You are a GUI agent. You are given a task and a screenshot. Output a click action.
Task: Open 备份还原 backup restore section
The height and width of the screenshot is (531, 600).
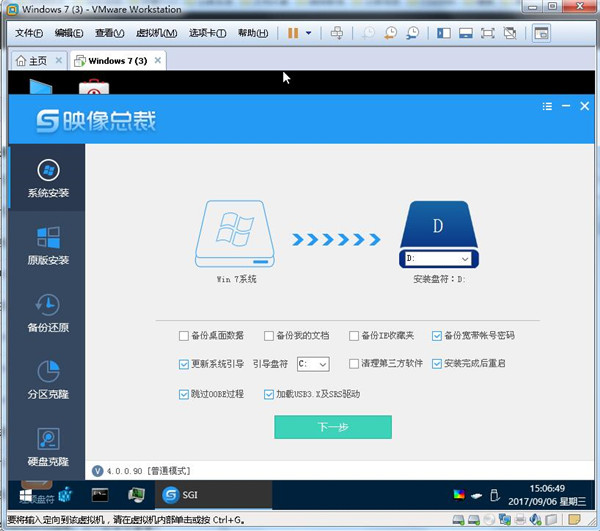[48, 313]
